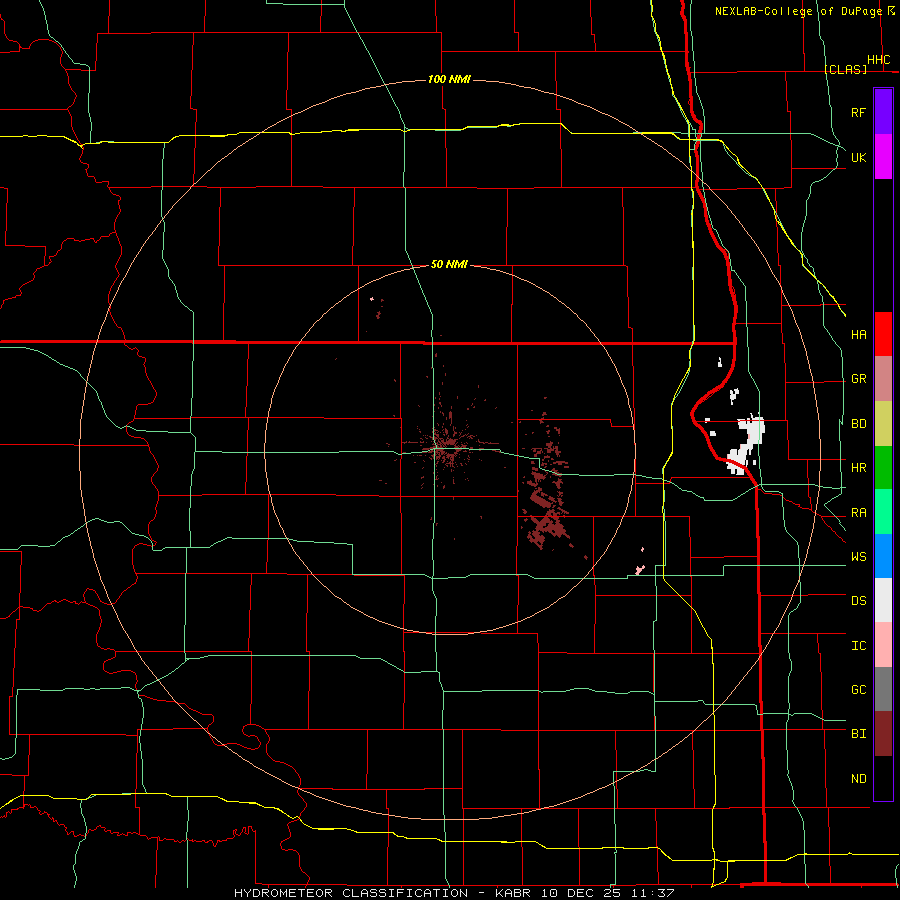Click the [CLAS] units label
This screenshot has width=900, height=900.
[845, 69]
